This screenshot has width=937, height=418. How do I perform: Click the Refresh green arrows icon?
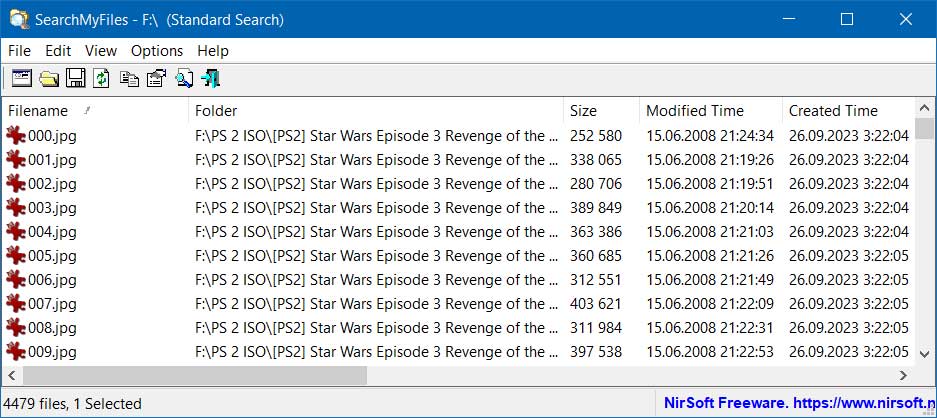point(102,78)
